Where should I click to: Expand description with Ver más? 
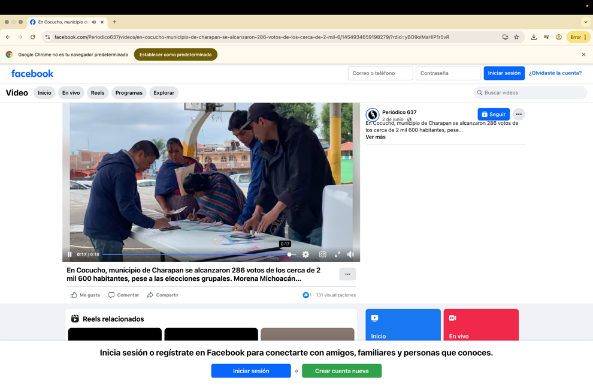pyautogui.click(x=375, y=137)
